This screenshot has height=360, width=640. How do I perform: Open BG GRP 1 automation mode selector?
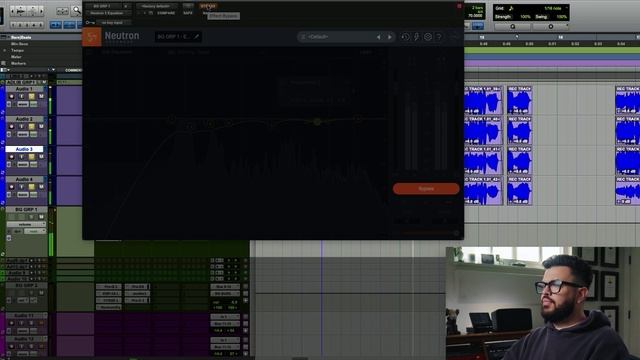(x=36, y=231)
